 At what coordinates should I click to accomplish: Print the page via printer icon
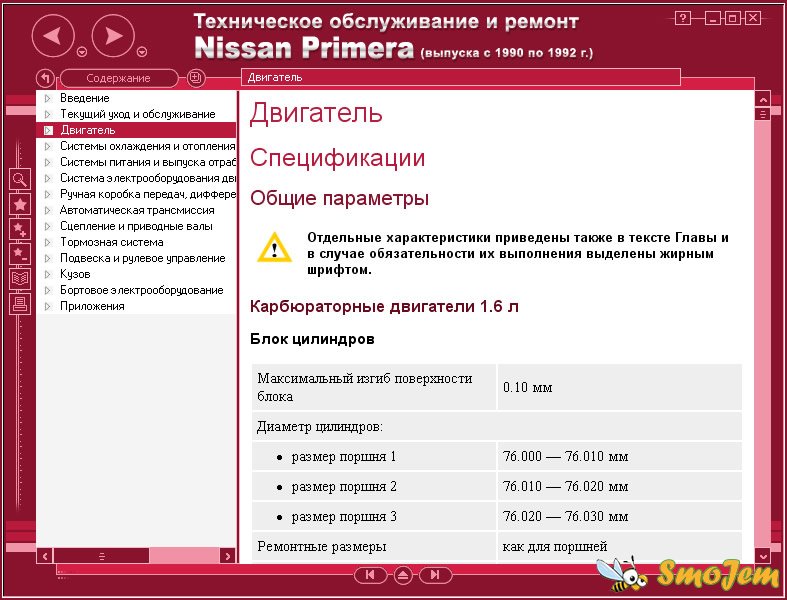pos(20,303)
